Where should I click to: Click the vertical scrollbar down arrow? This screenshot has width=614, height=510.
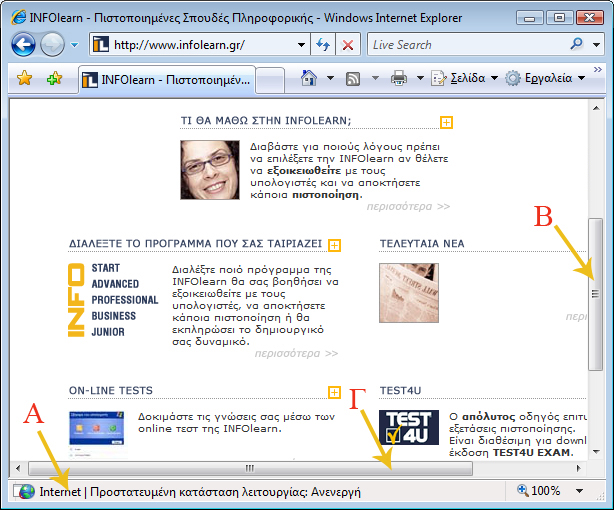[596, 452]
